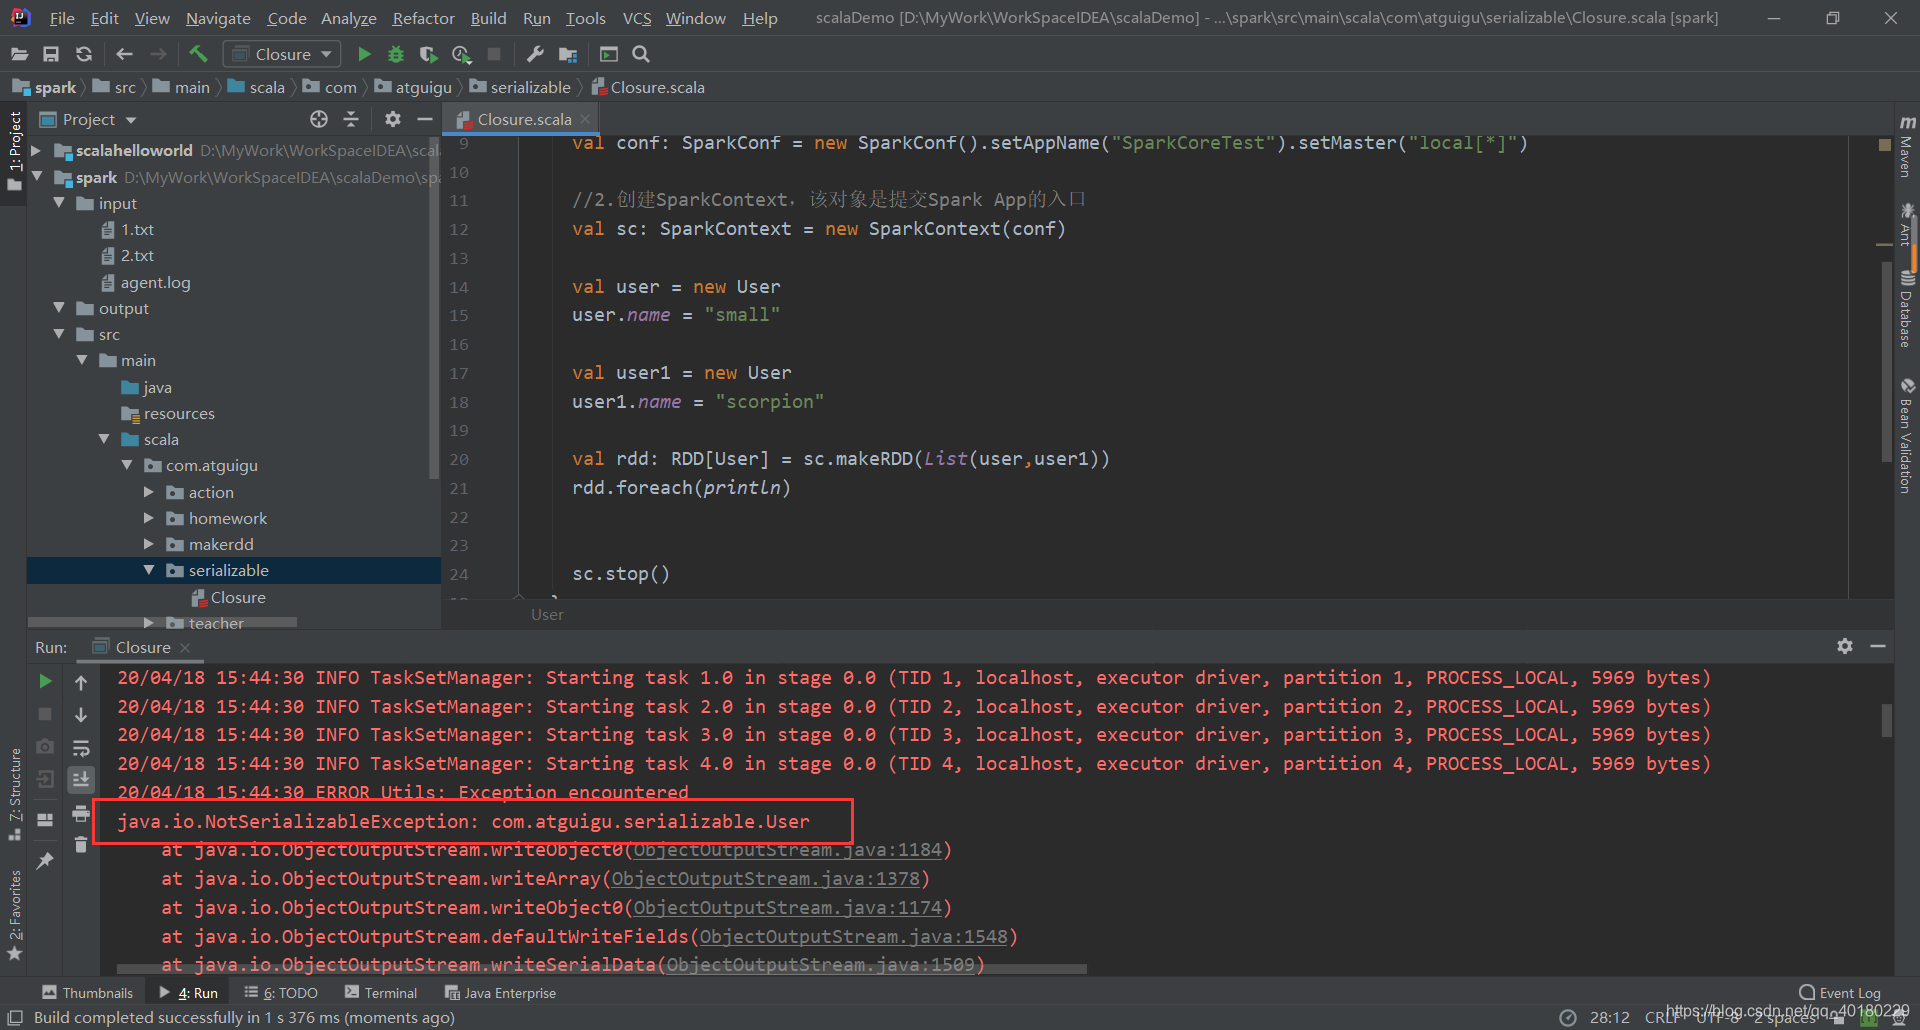Run Closure with the green play icon
The height and width of the screenshot is (1030, 1920).
[364, 54]
